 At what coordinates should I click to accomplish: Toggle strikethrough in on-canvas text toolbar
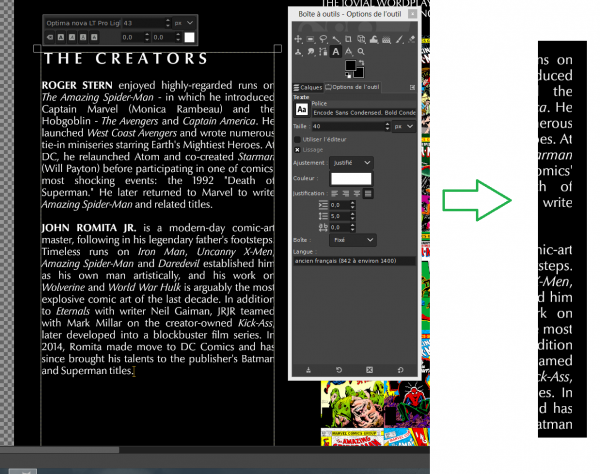(94, 37)
